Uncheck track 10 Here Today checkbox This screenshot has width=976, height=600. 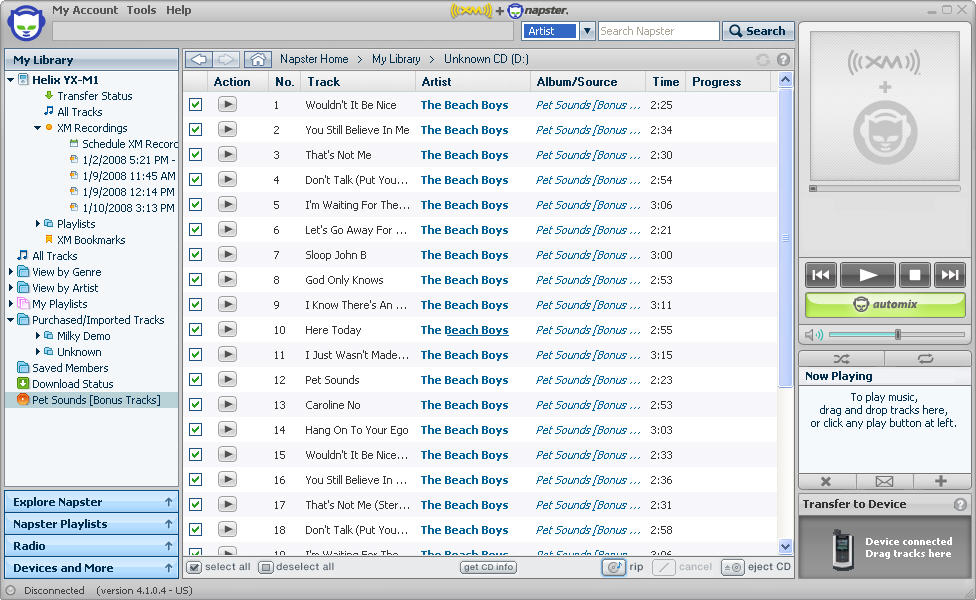point(195,329)
